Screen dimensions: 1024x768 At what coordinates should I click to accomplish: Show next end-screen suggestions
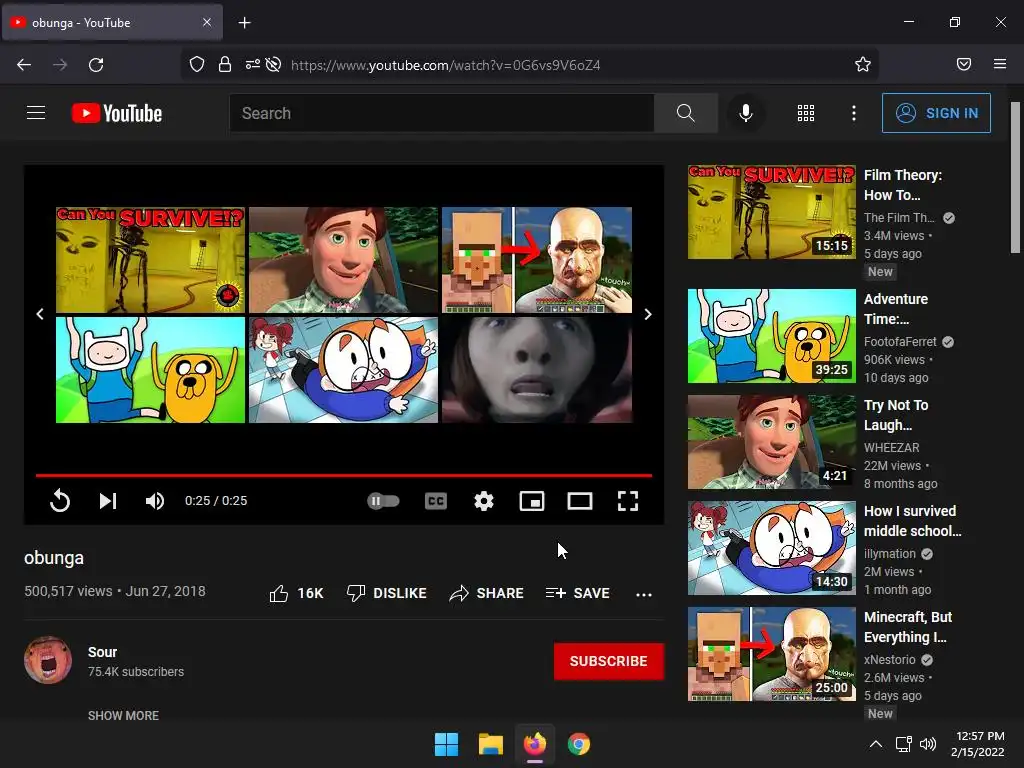tap(648, 314)
